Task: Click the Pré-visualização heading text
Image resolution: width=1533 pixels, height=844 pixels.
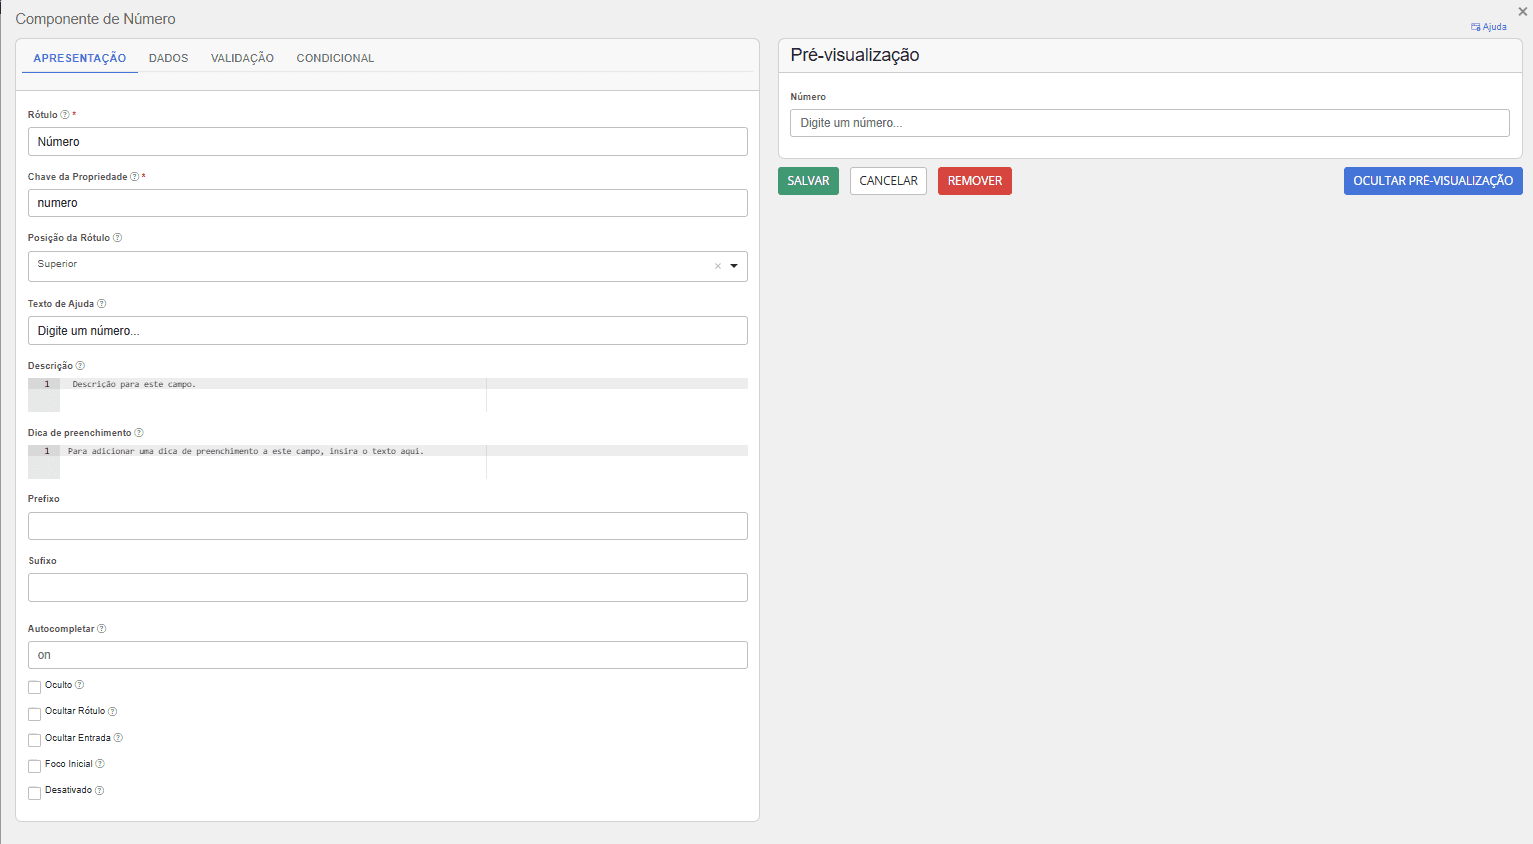Action: 855,55
